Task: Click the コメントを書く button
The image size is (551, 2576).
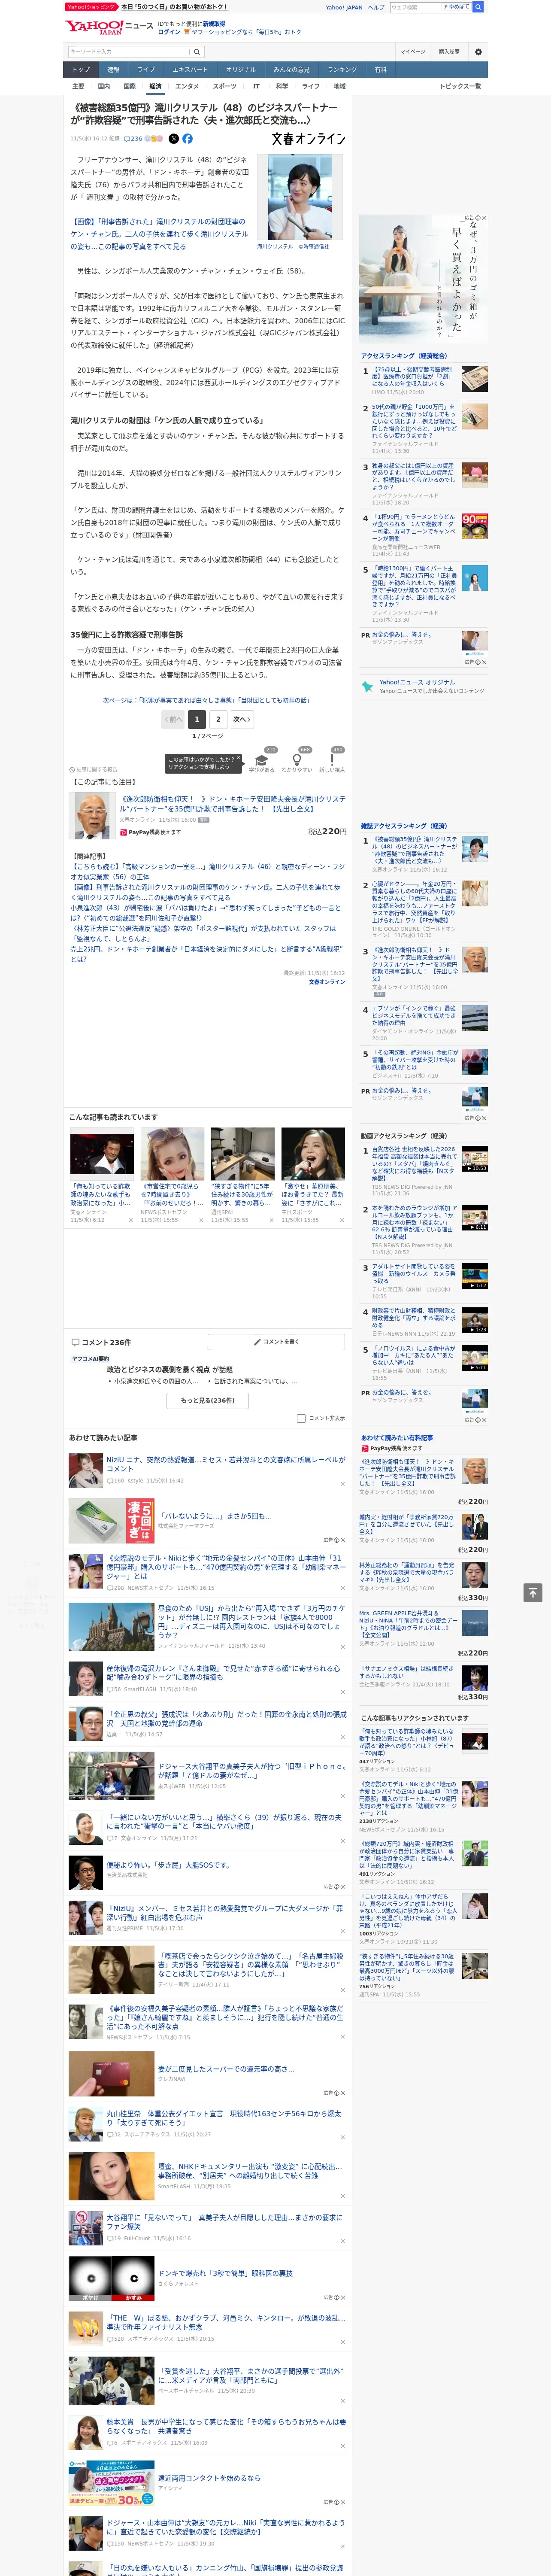Action: pyautogui.click(x=277, y=1342)
